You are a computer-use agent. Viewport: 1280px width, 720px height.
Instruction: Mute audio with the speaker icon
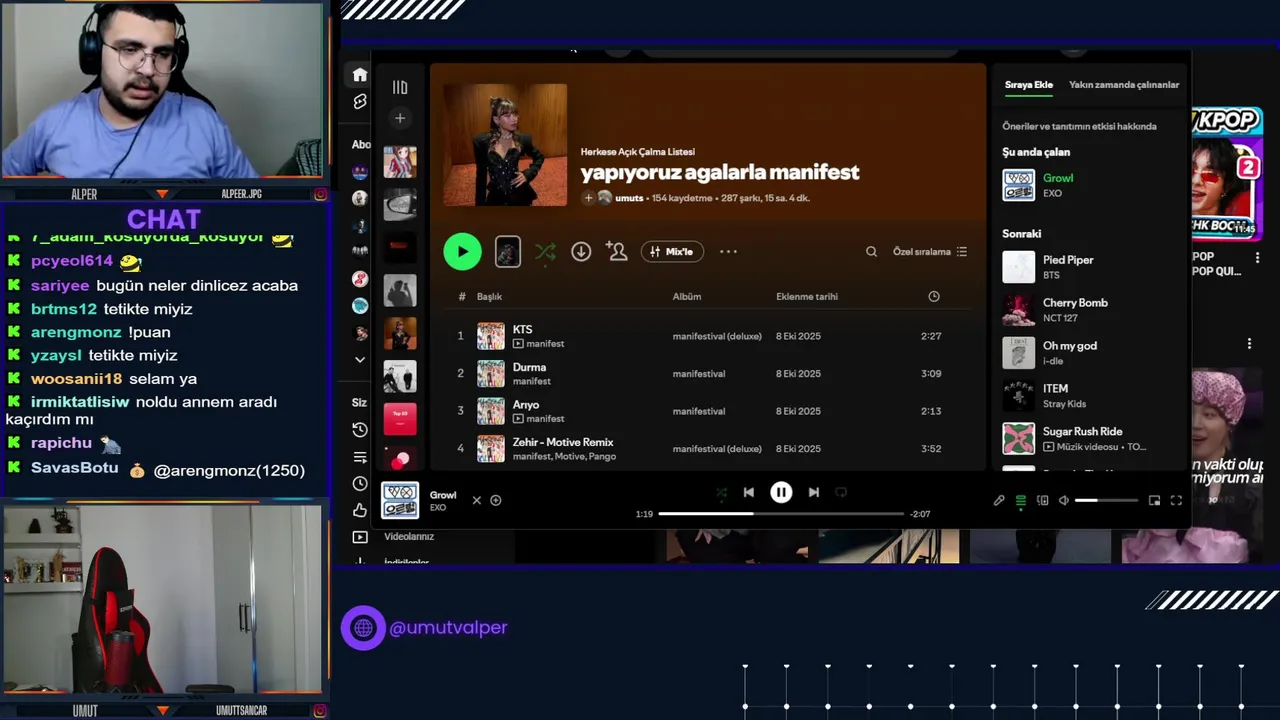tap(1064, 500)
